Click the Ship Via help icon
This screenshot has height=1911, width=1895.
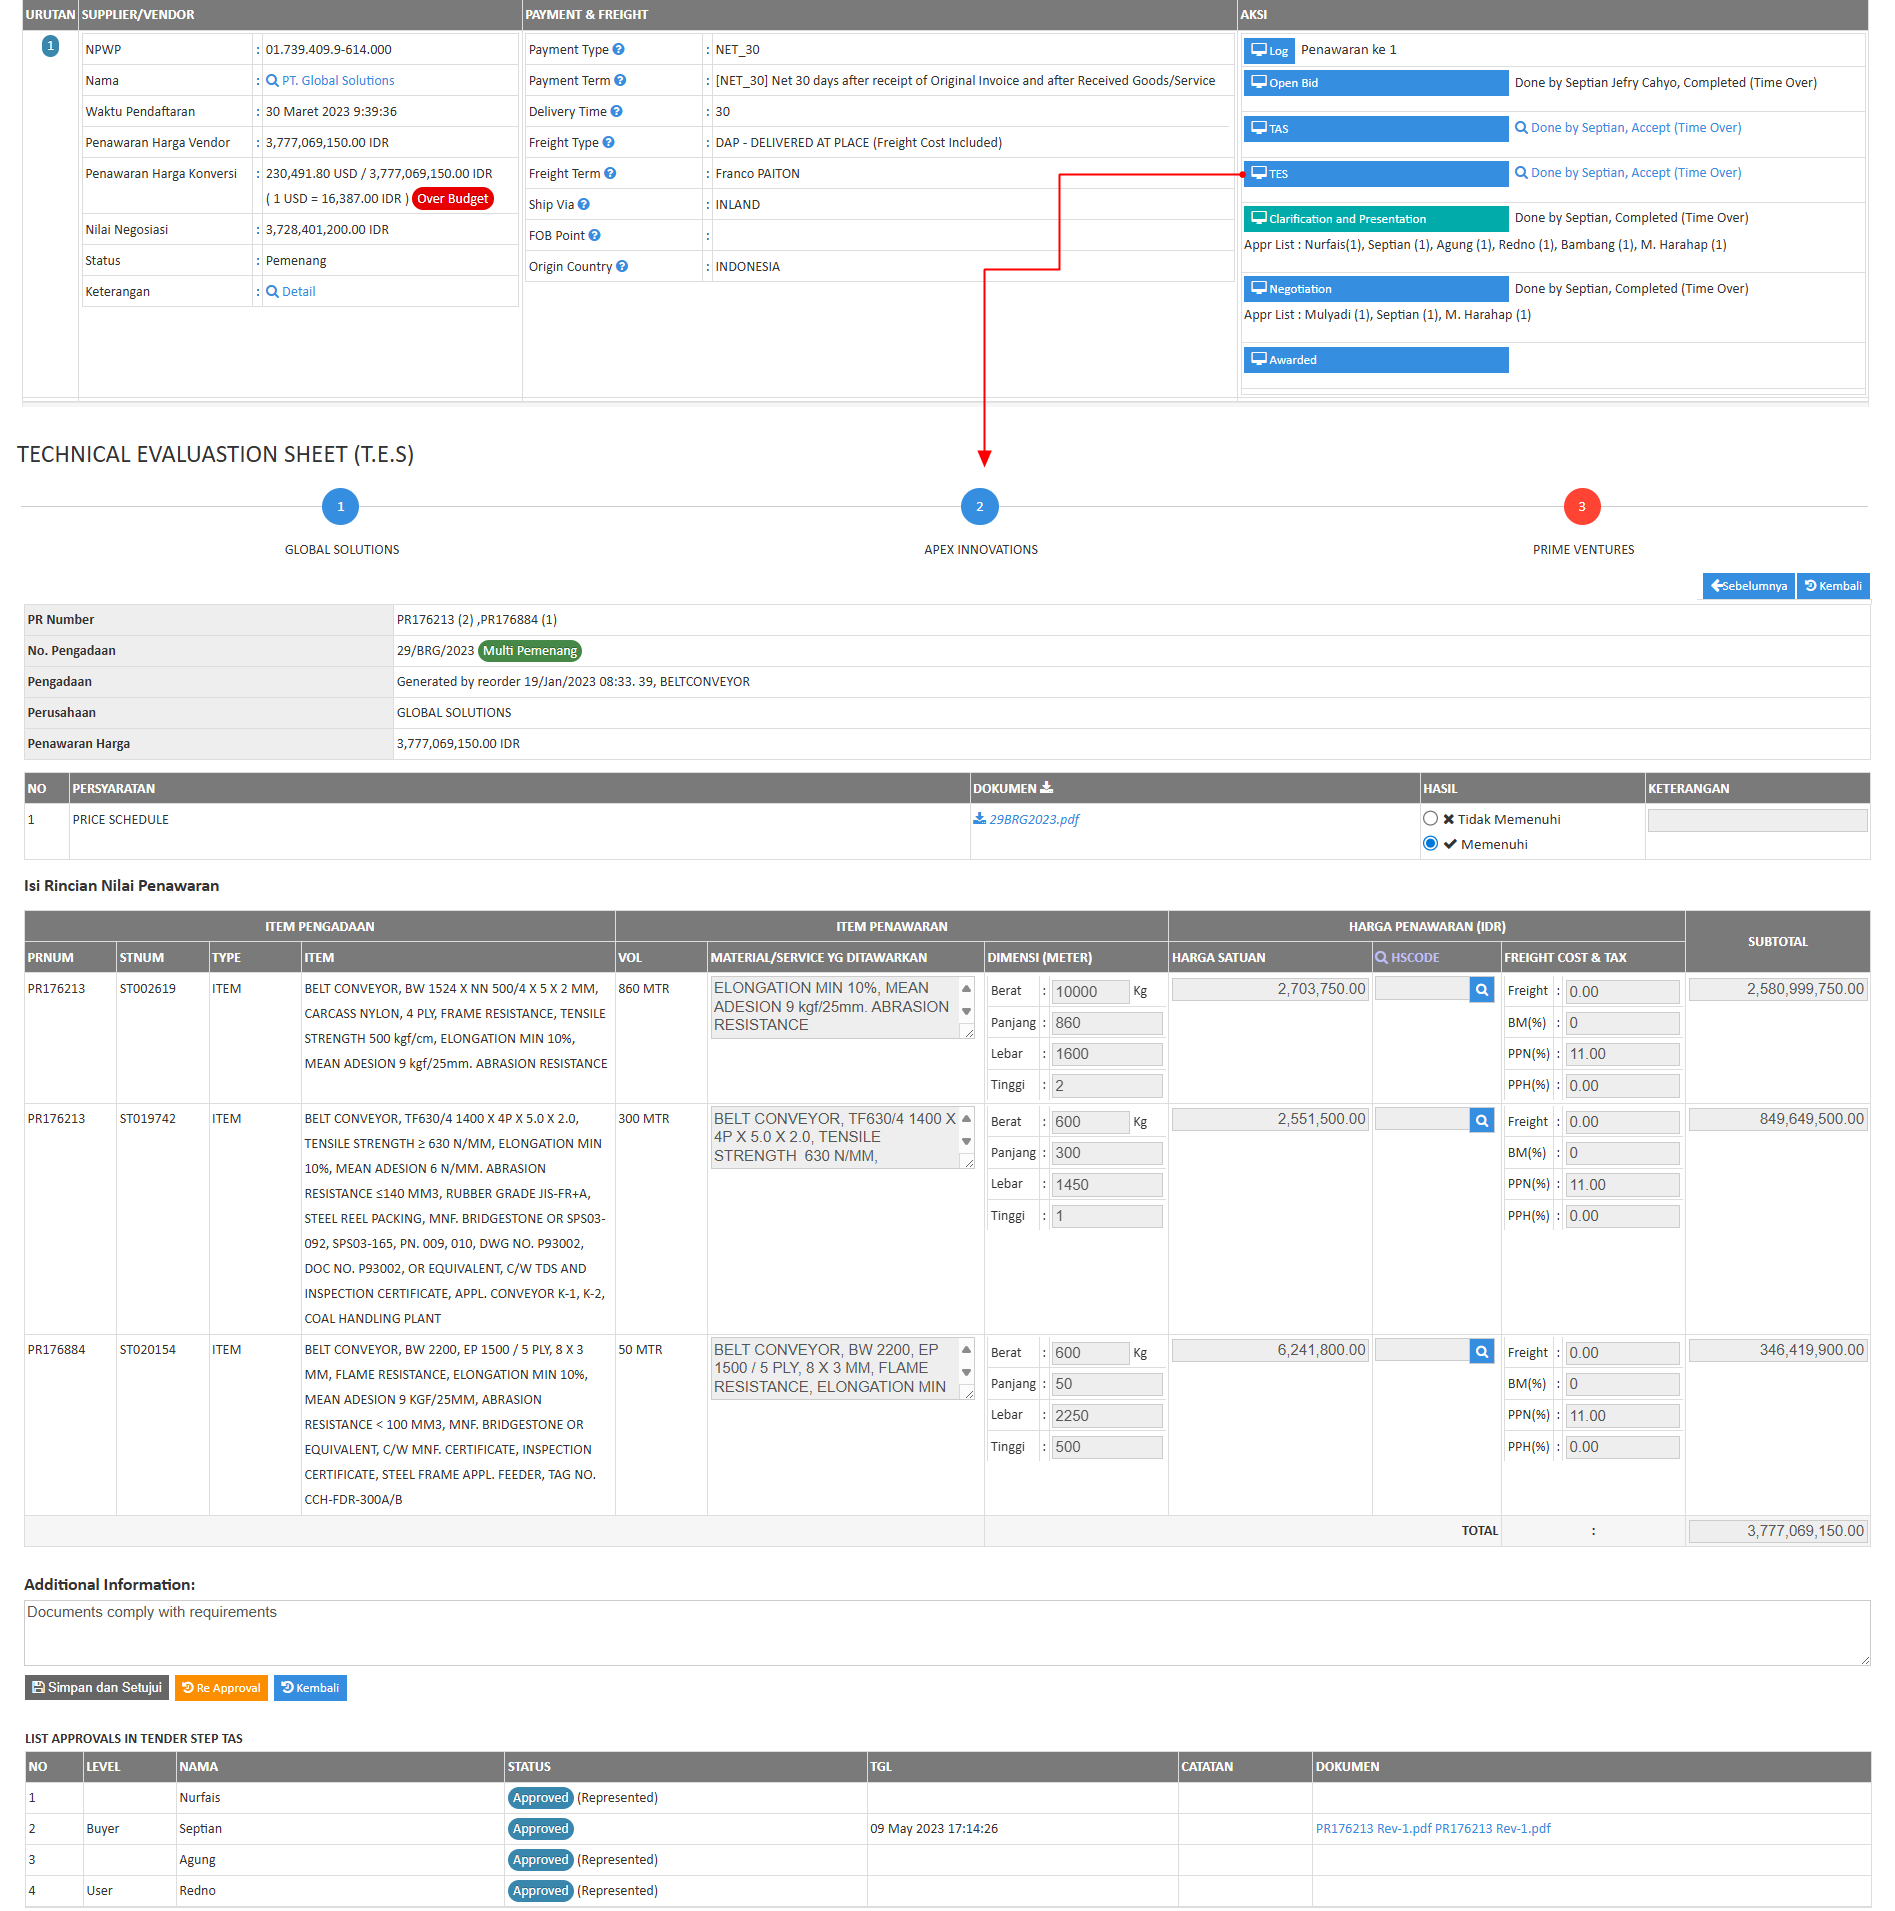(585, 204)
